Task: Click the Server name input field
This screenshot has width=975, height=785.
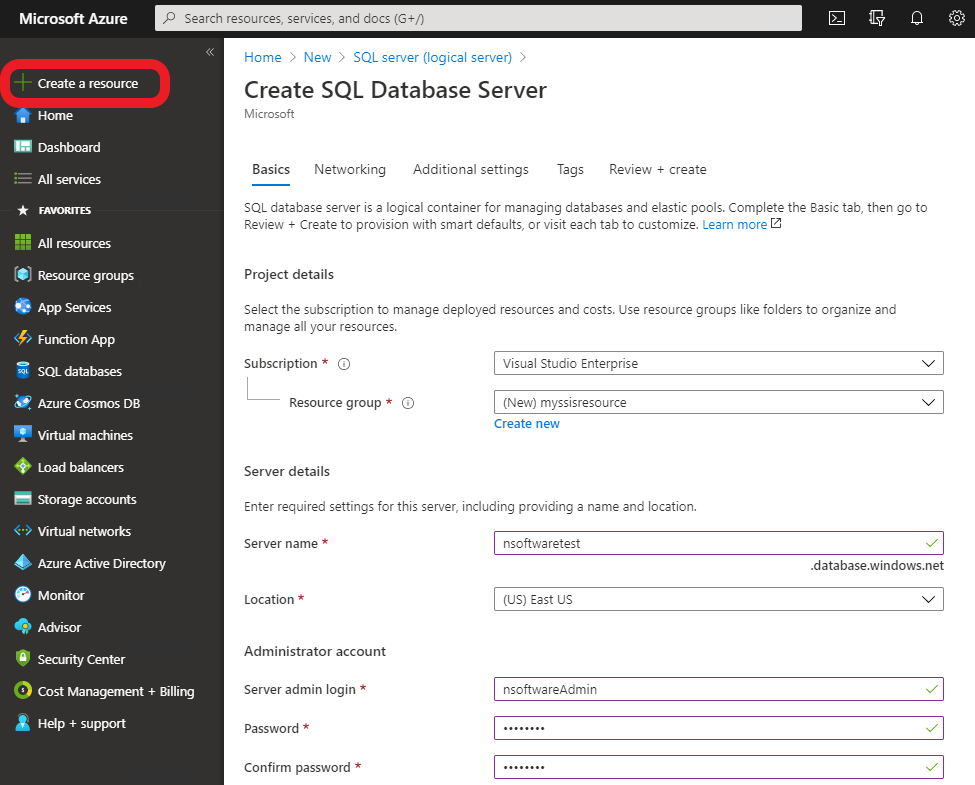Action: point(719,543)
